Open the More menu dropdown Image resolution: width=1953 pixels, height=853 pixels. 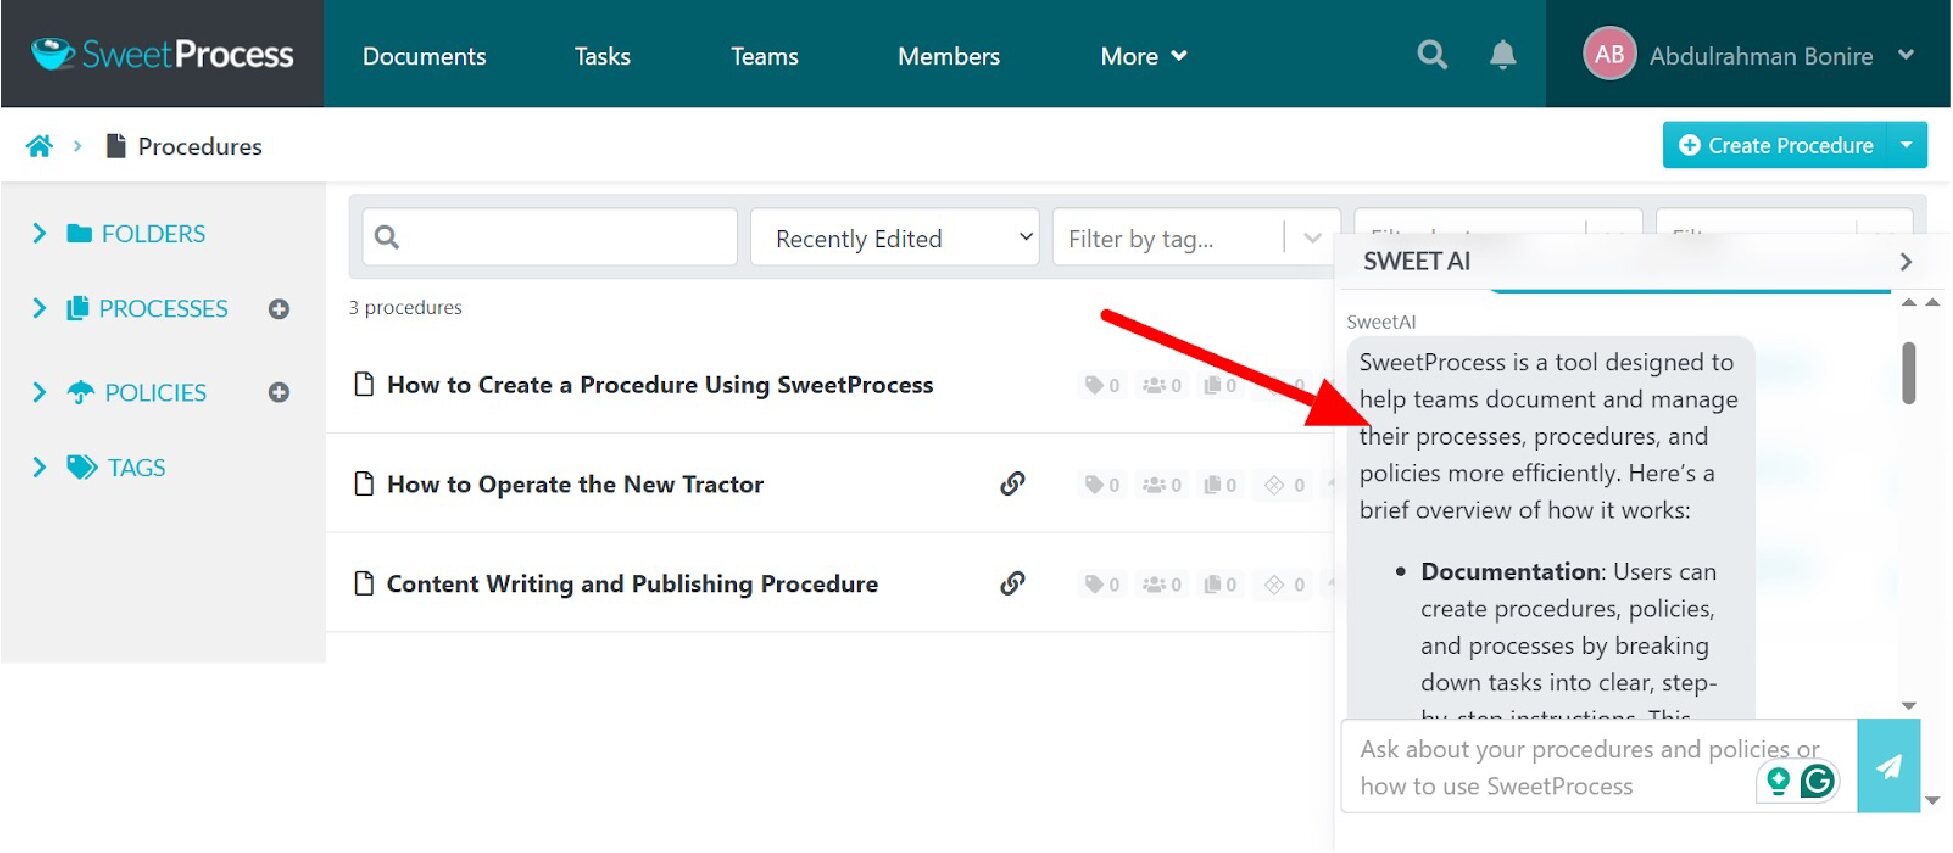point(1143,56)
